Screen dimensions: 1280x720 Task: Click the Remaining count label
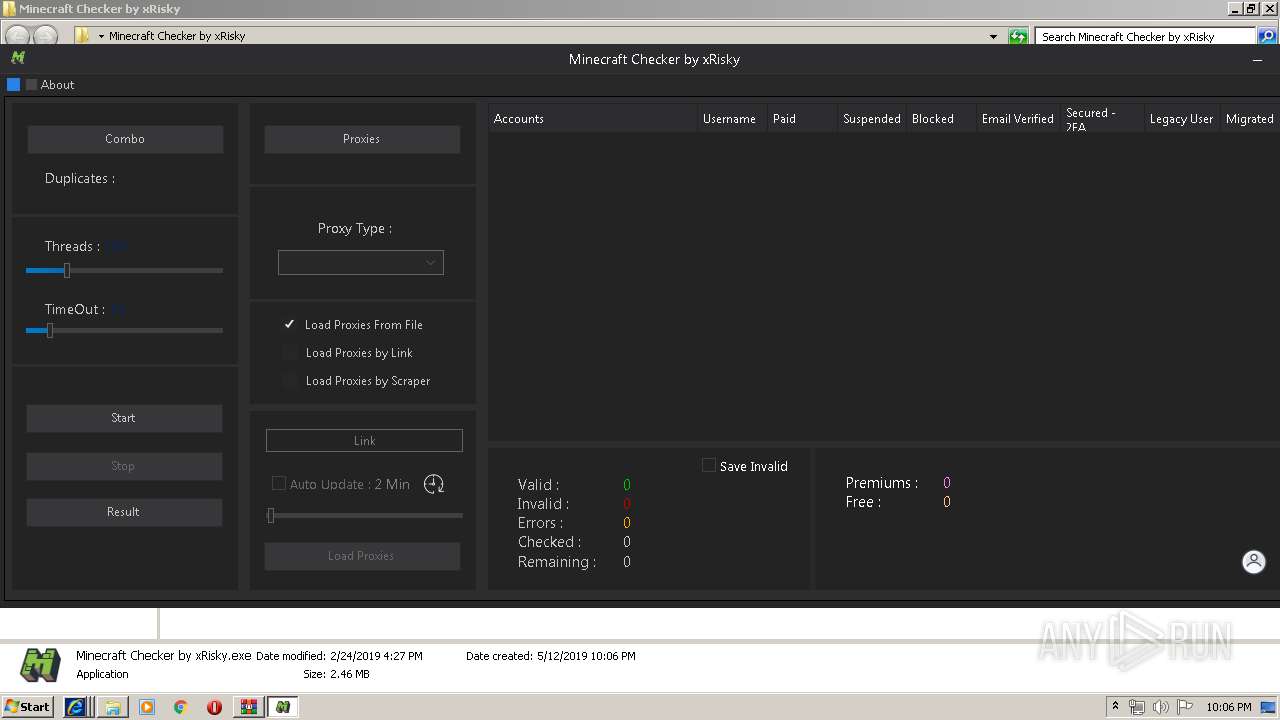click(x=557, y=562)
